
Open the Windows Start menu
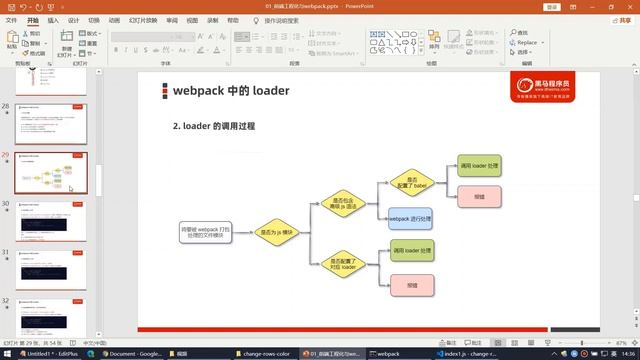7,354
